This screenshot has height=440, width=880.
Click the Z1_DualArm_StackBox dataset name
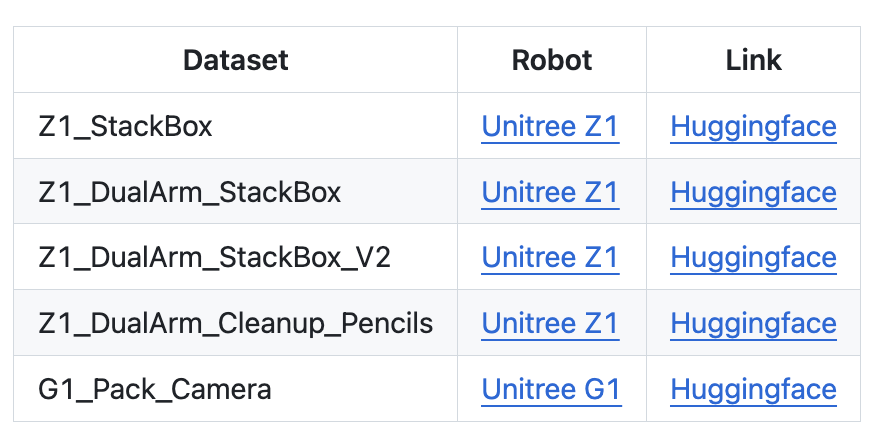[x=189, y=192]
